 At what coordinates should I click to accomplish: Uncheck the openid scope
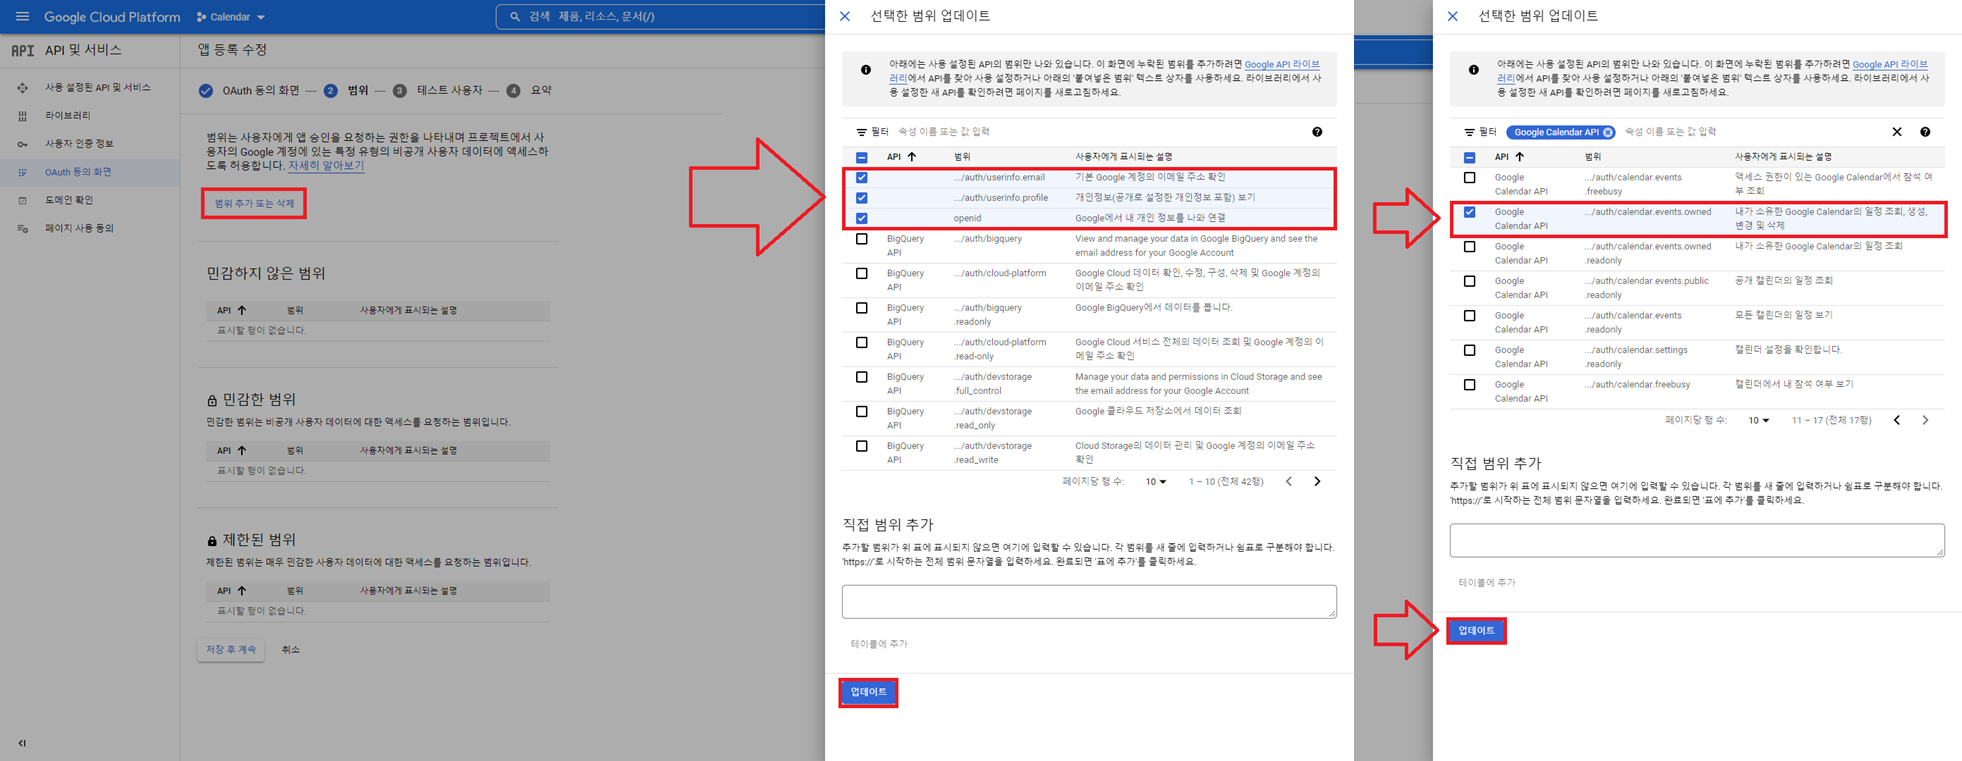862,218
